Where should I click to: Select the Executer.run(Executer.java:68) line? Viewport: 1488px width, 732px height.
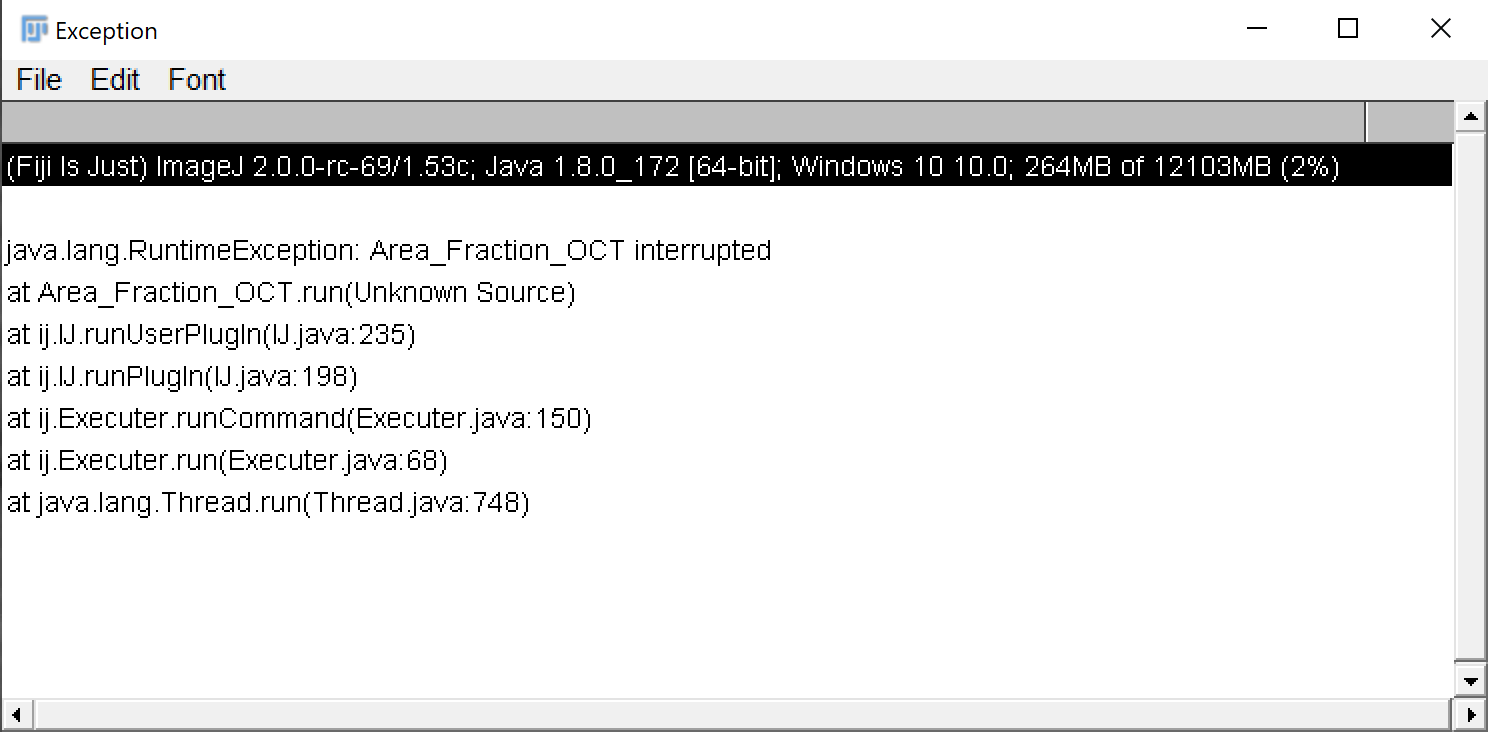226,460
